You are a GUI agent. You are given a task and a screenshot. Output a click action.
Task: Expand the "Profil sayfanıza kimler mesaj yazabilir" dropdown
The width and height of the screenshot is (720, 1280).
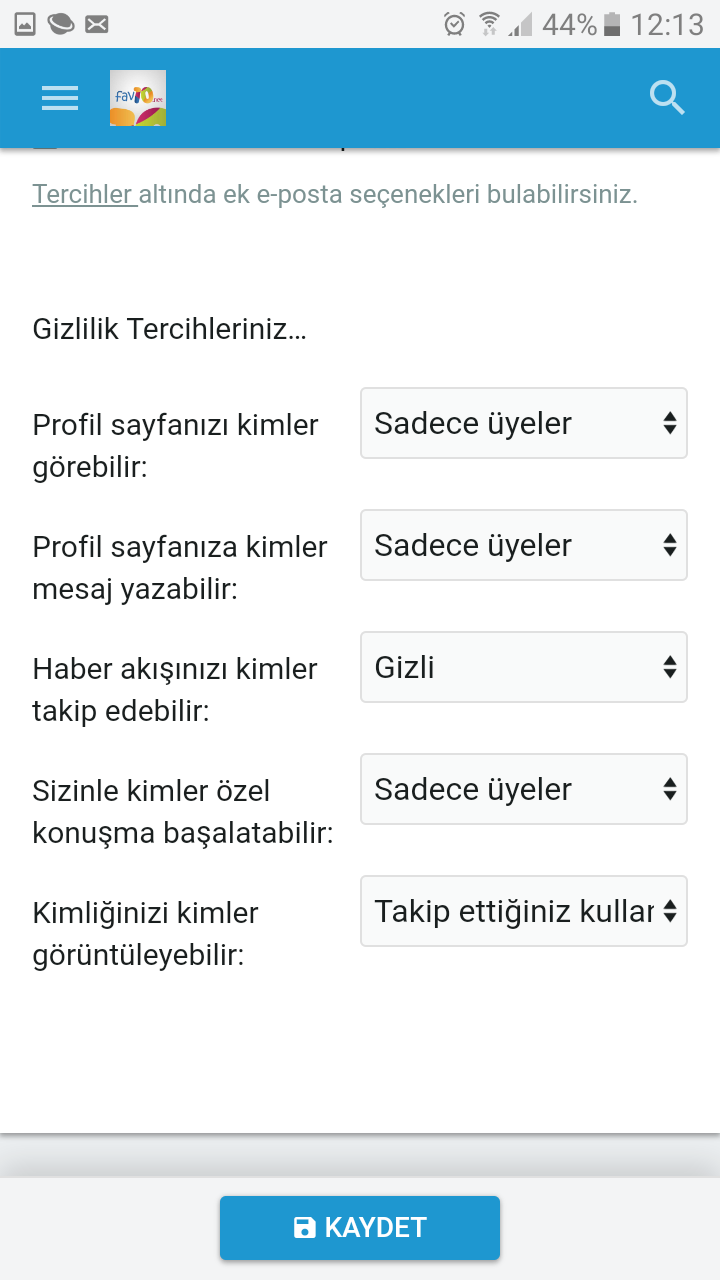(x=523, y=545)
